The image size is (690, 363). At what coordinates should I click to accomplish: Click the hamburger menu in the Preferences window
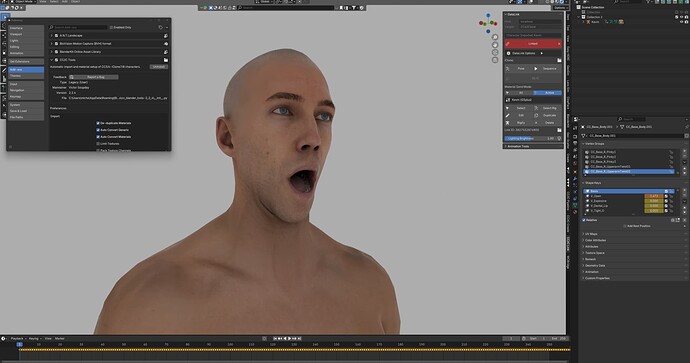(11, 147)
